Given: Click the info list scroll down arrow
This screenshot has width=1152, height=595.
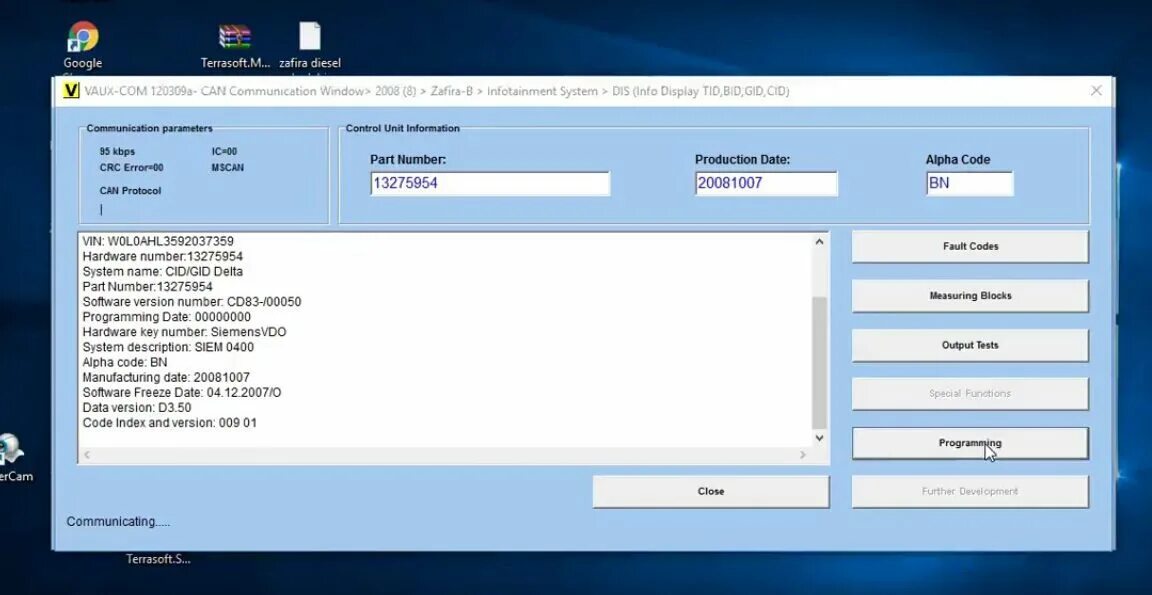Looking at the screenshot, I should coord(819,438).
